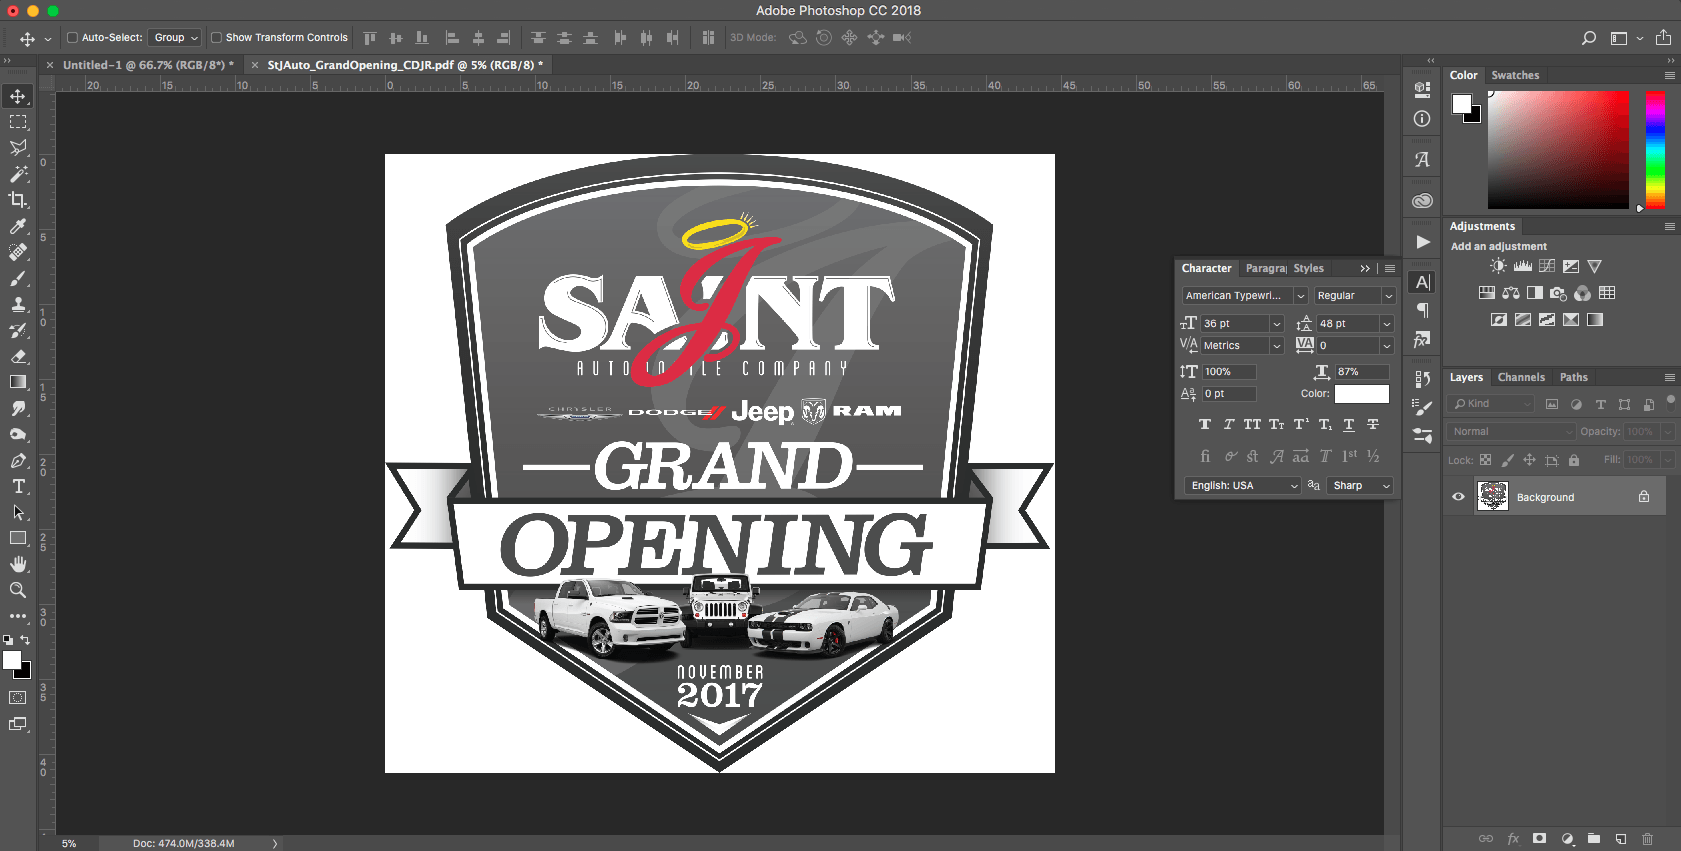Create a new layer button
The width and height of the screenshot is (1681, 851).
[1620, 839]
